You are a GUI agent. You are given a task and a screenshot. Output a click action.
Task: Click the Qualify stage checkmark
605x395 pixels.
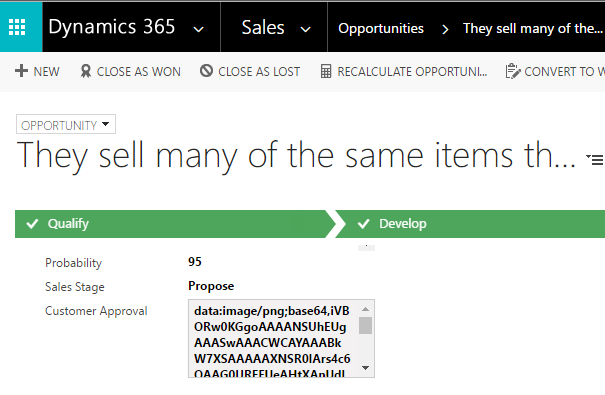[32, 224]
